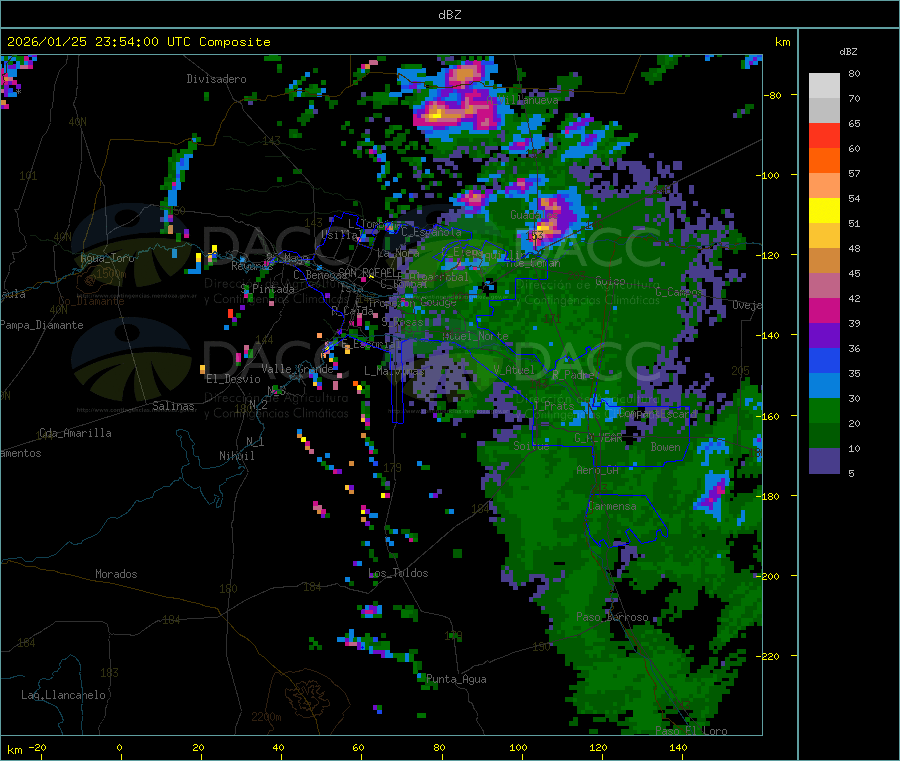Image resolution: width=900 pixels, height=761 pixels.
Task: Pick the slate purple 10 dBZ legend swatch
Action: pyautogui.click(x=824, y=461)
